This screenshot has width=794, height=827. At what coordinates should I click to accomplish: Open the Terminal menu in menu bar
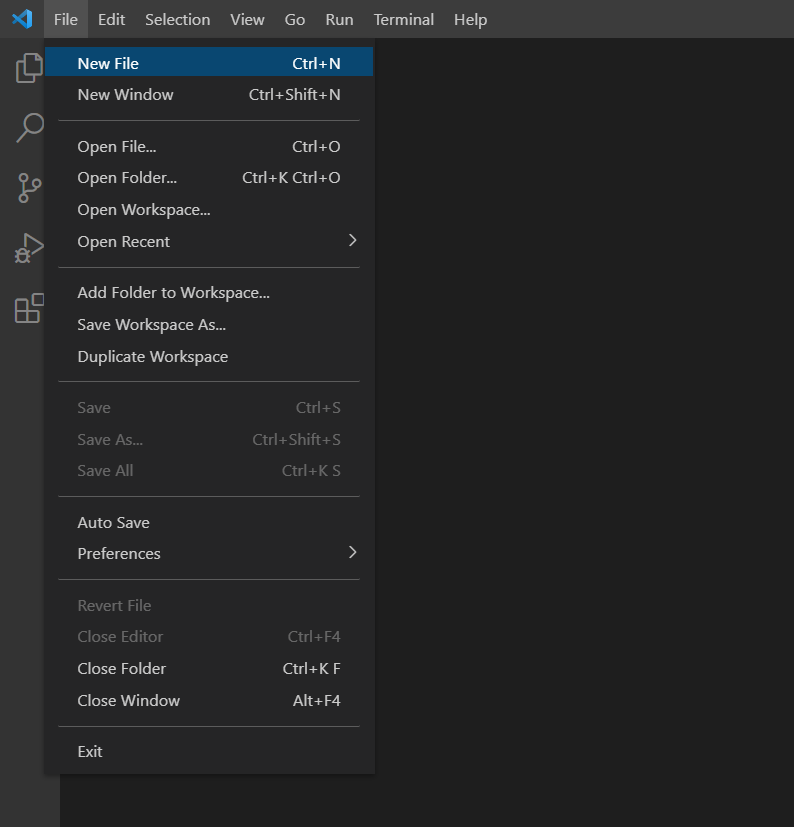(x=401, y=19)
